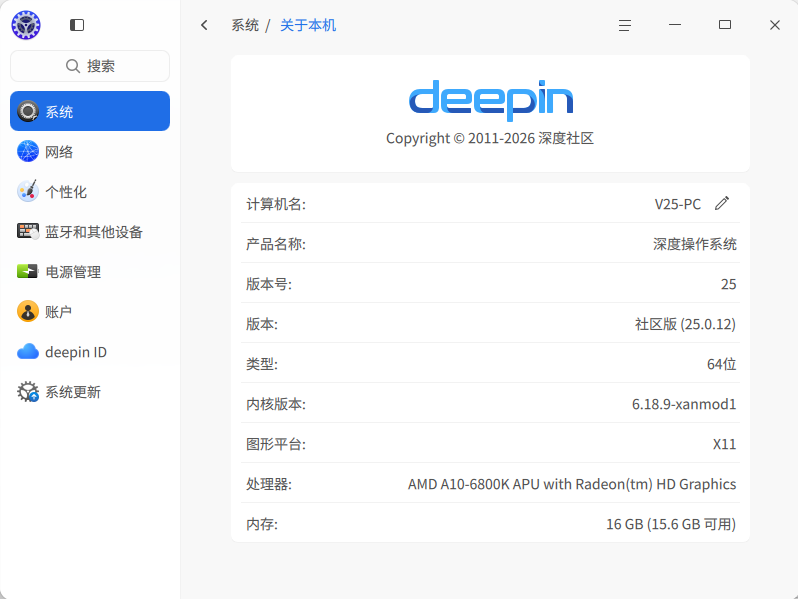Toggle the sidebar collapse icon
The image size is (798, 599).
pyautogui.click(x=77, y=25)
